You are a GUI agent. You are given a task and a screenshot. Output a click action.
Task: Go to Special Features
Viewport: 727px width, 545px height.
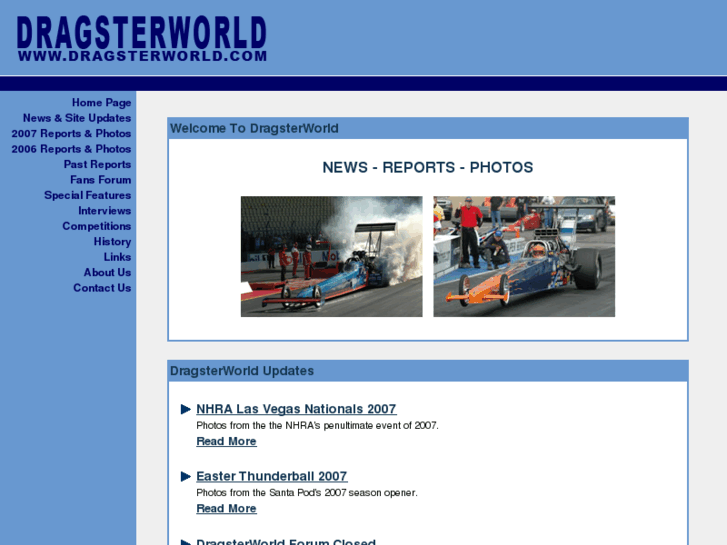pyautogui.click(x=88, y=195)
